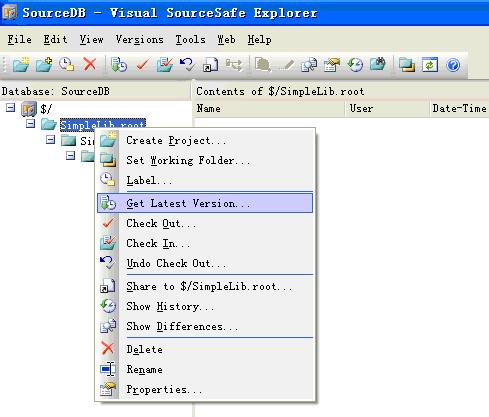Choose Properties from context menu

(x=205, y=389)
